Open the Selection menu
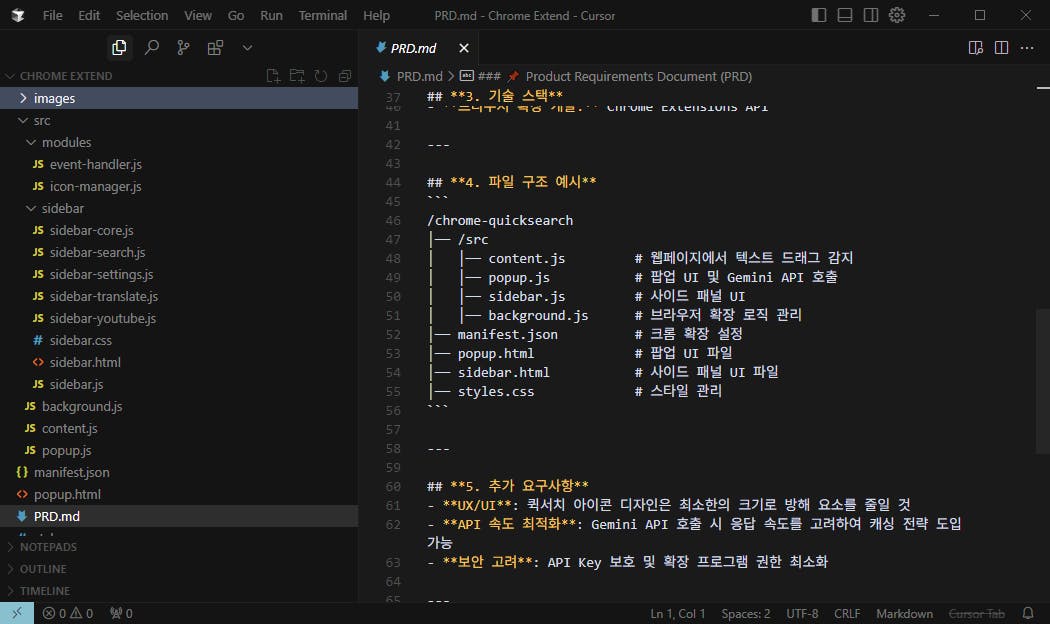This screenshot has width=1050, height=624. click(142, 15)
